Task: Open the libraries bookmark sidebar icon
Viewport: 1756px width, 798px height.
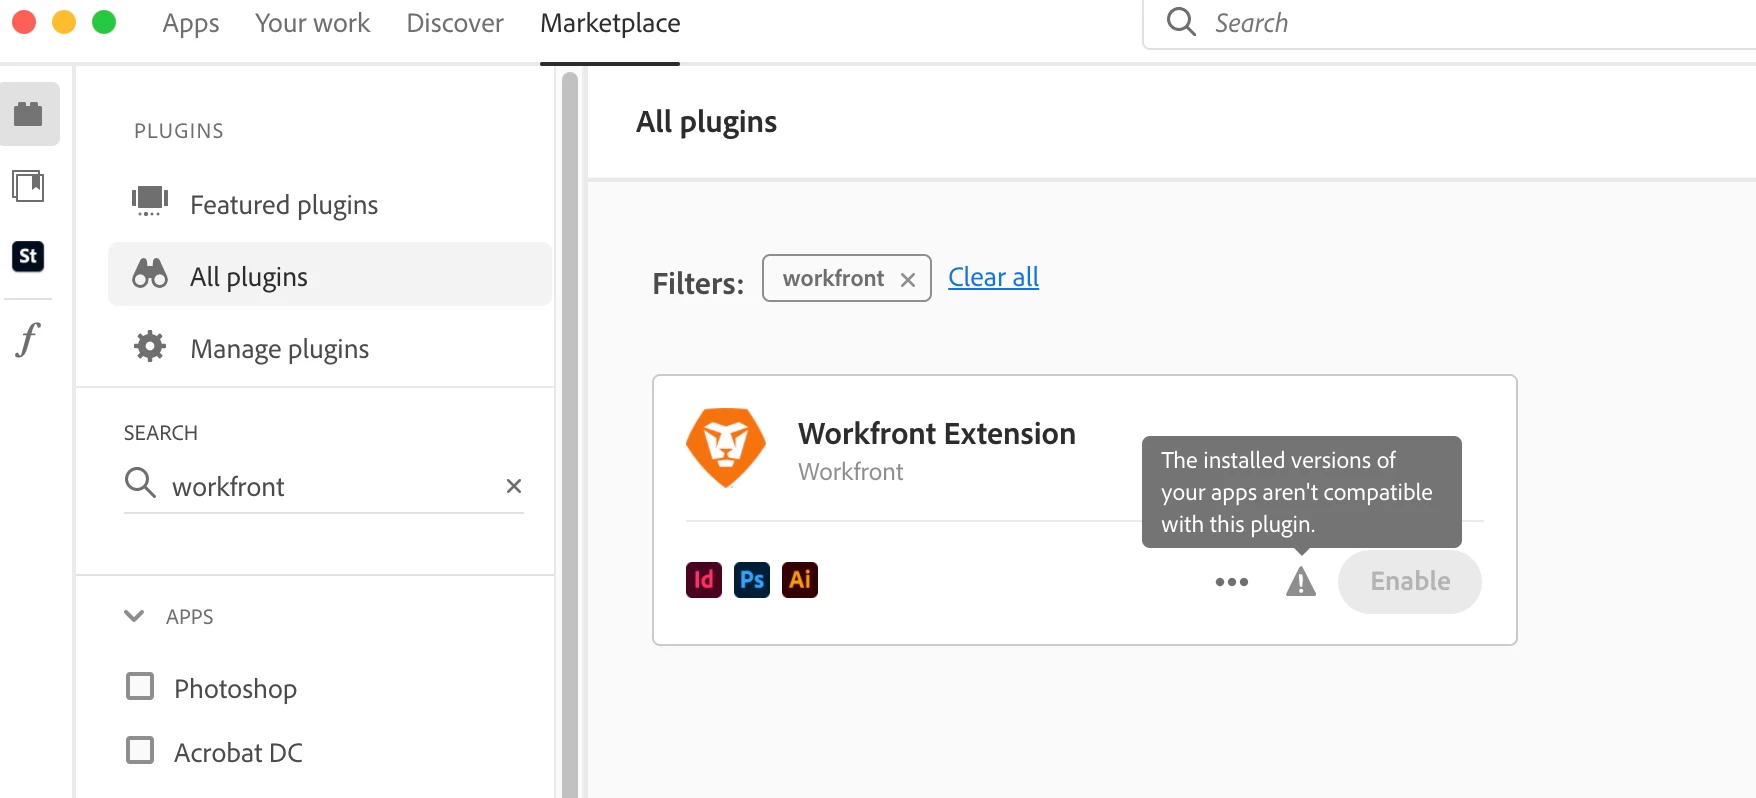Action: pos(28,186)
